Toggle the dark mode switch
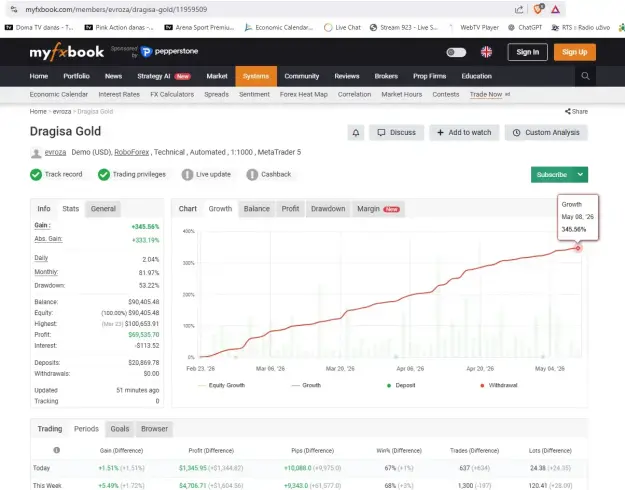Image resolution: width=625 pixels, height=490 pixels. pos(456,52)
